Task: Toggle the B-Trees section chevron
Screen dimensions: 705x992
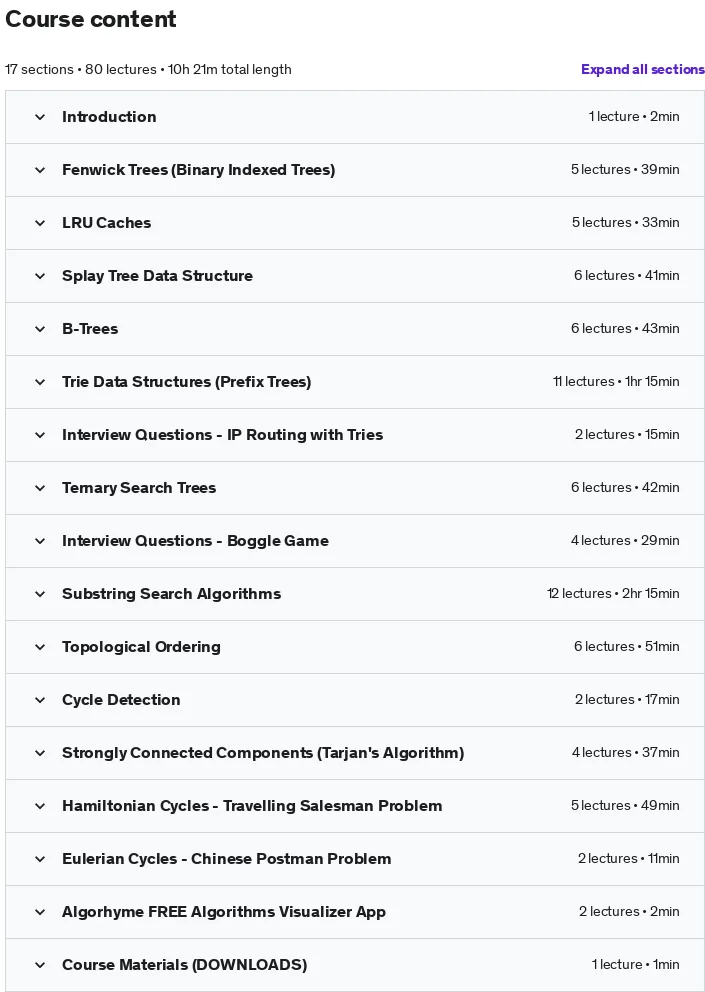Action: [40, 329]
